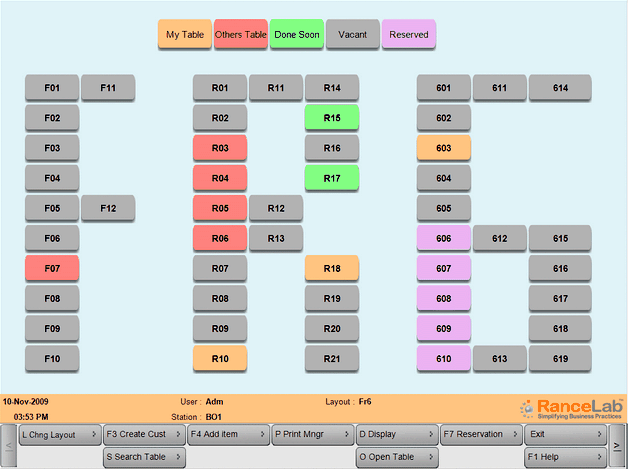Viewport: 628px width, 469px height.
Task: Expand the F7 Reservation arrow
Action: pyautogui.click(x=515, y=435)
